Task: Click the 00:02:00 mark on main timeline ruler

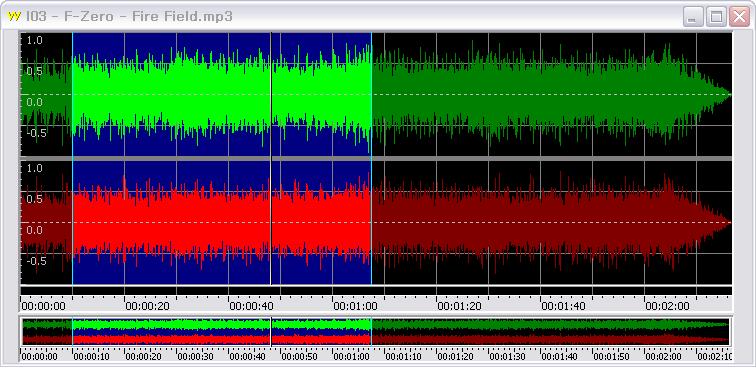Action: point(664,306)
